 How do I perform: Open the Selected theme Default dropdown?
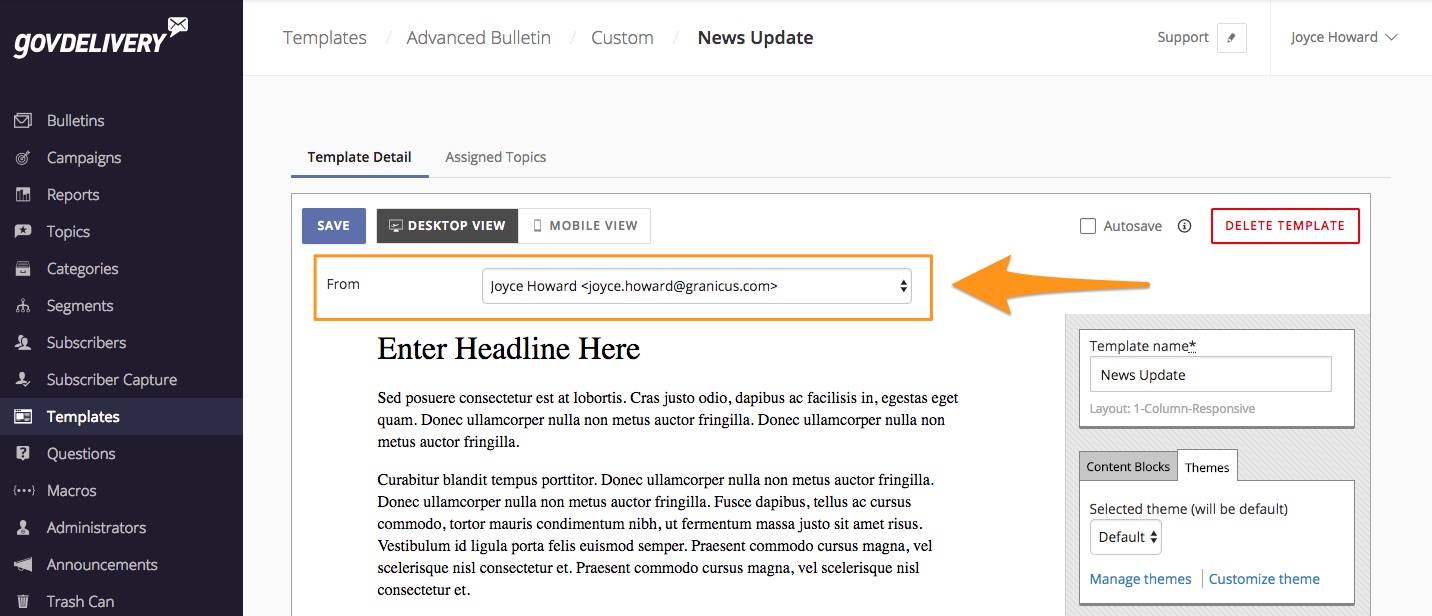click(x=1125, y=537)
